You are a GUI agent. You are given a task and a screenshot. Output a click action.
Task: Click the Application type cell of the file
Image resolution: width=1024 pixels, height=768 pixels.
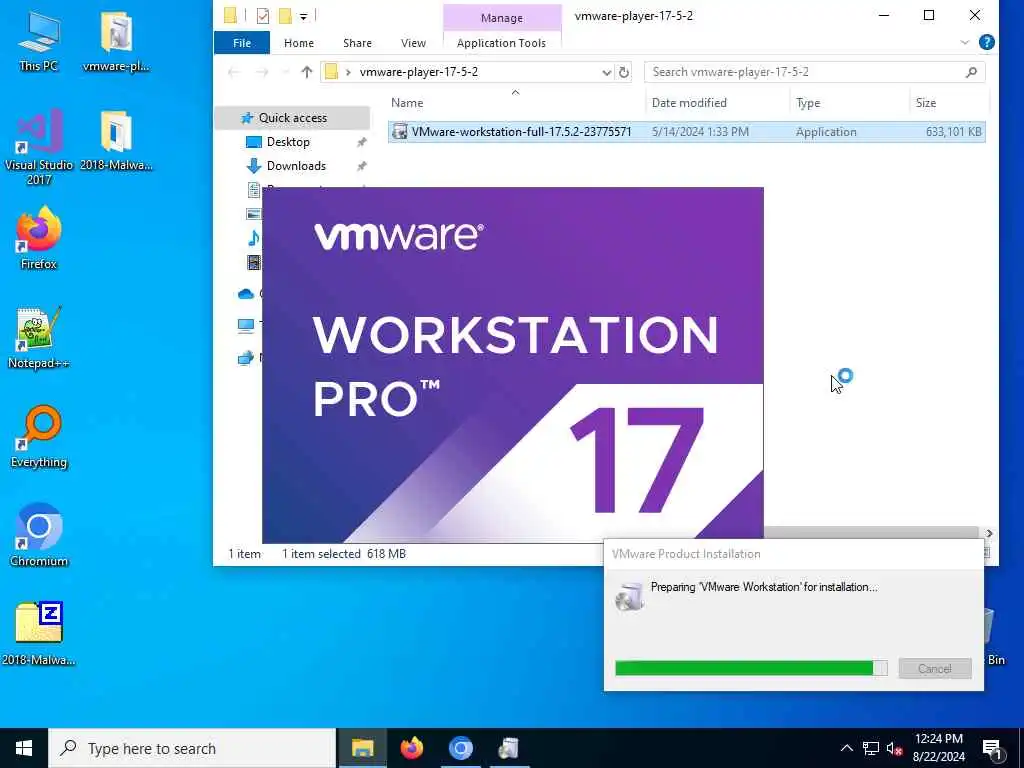825,132
